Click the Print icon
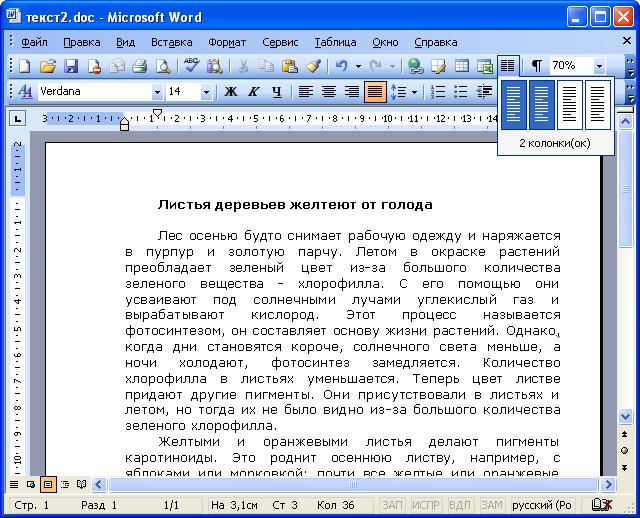Screen dimensions: 640x518 [140, 66]
